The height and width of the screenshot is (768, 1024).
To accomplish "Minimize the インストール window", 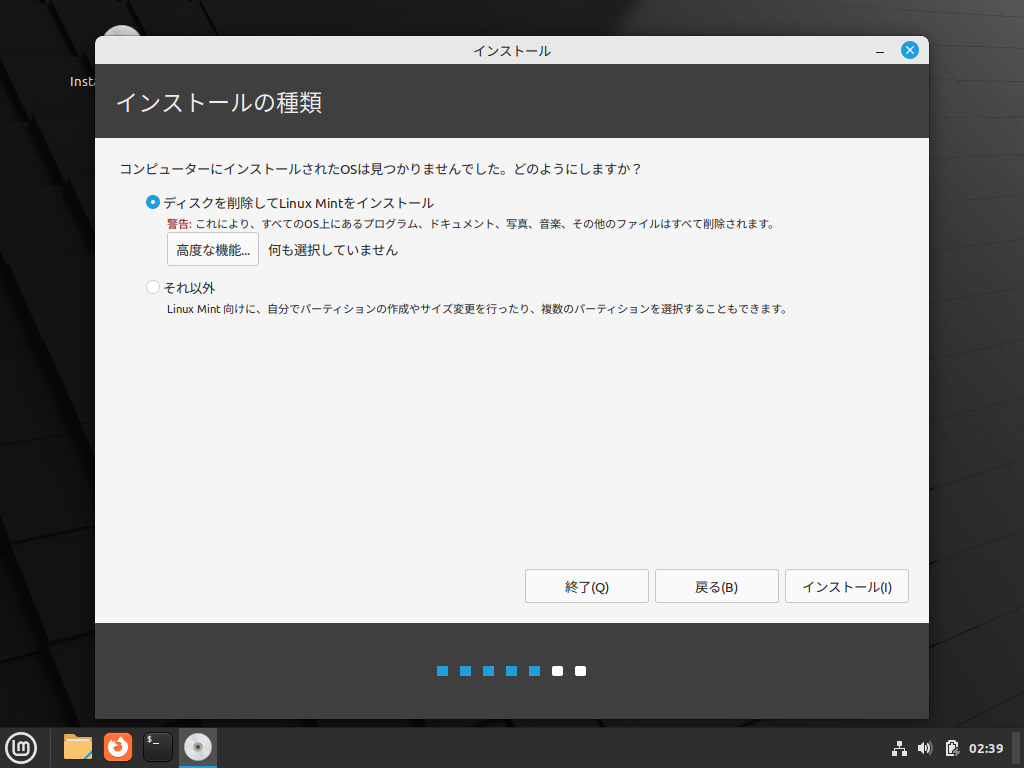I will (x=880, y=51).
